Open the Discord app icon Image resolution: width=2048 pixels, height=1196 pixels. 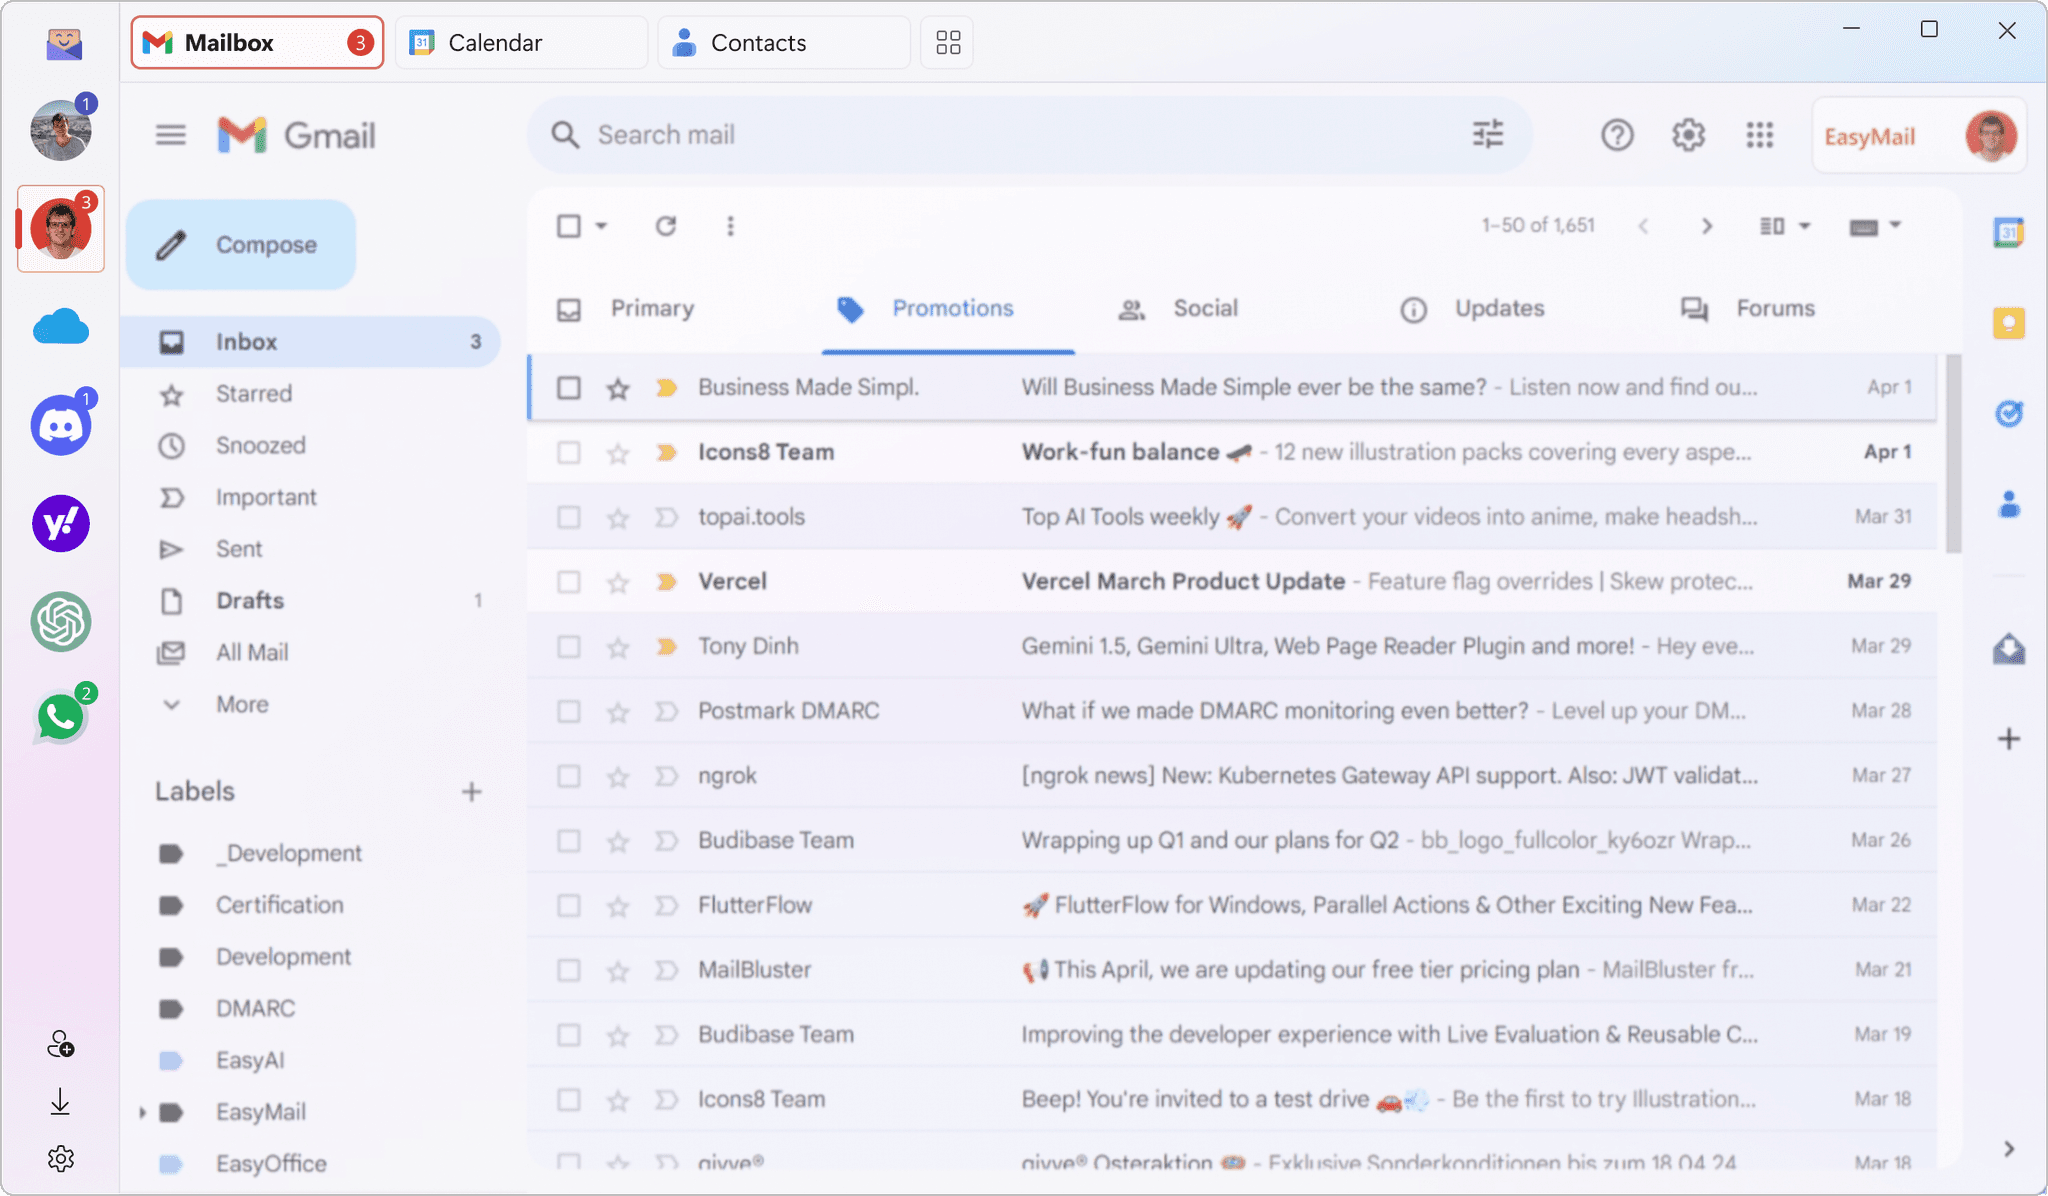coord(61,425)
